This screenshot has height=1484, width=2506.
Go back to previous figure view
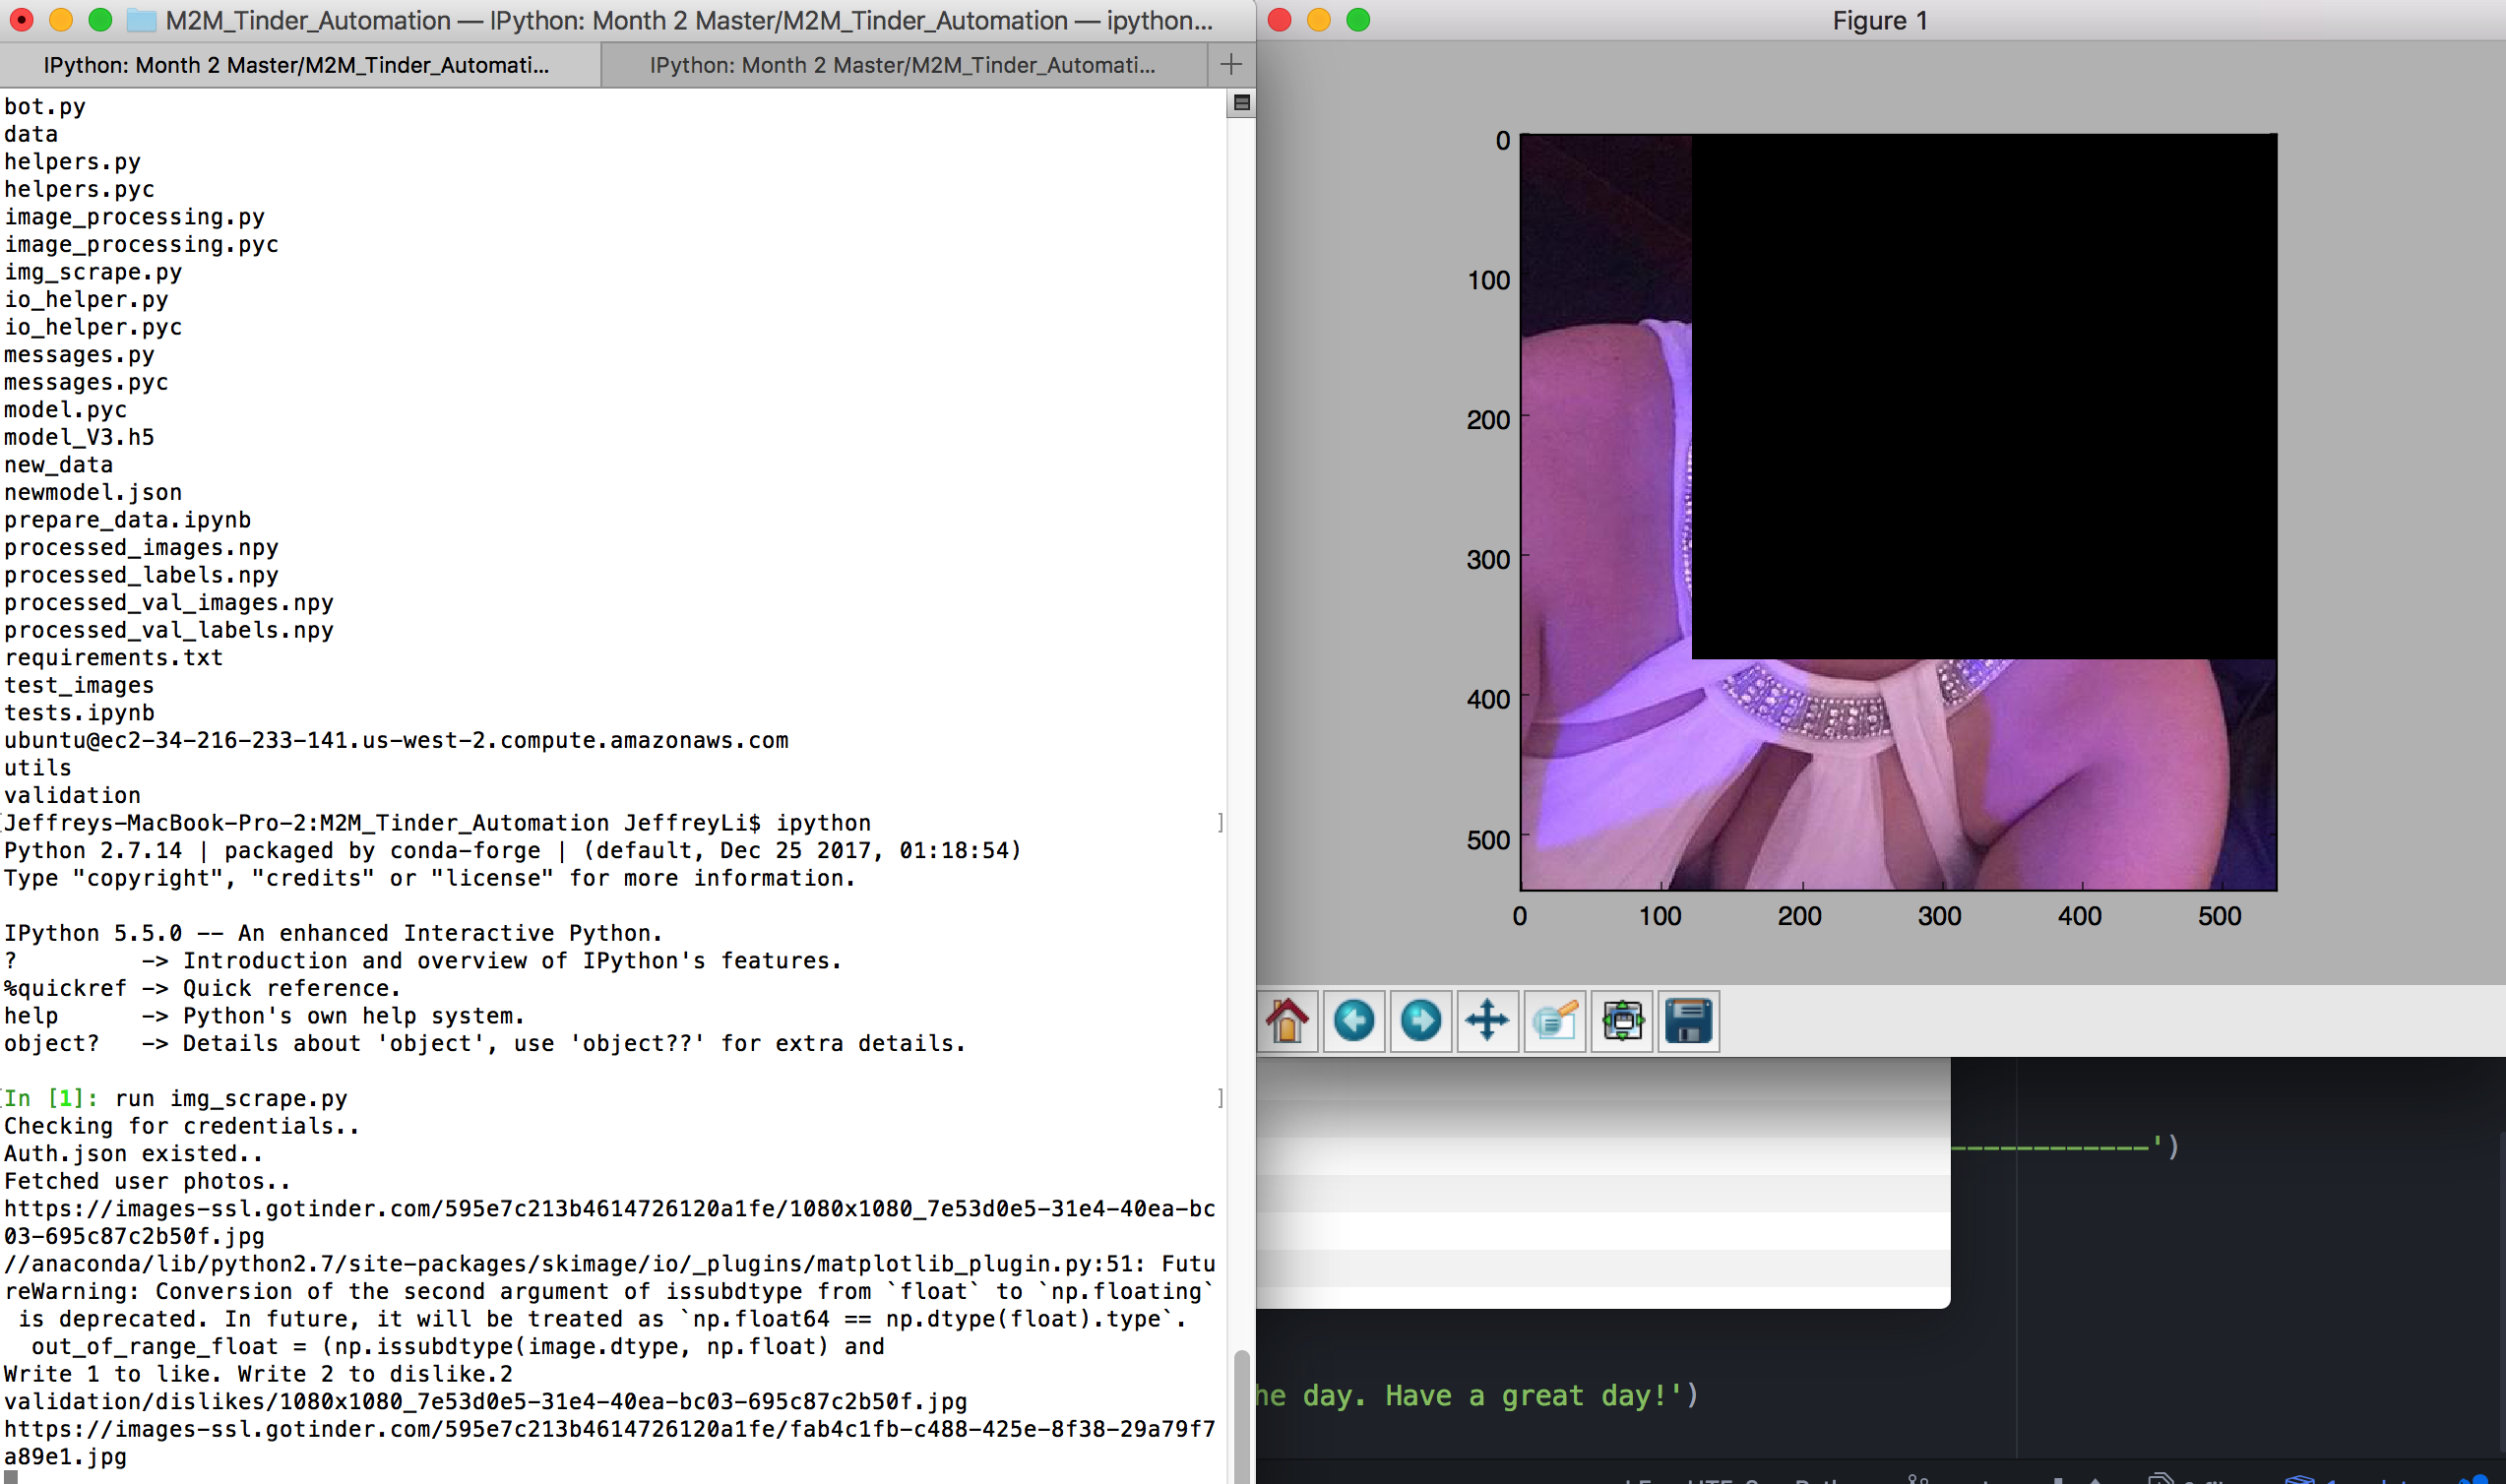(x=1354, y=1021)
